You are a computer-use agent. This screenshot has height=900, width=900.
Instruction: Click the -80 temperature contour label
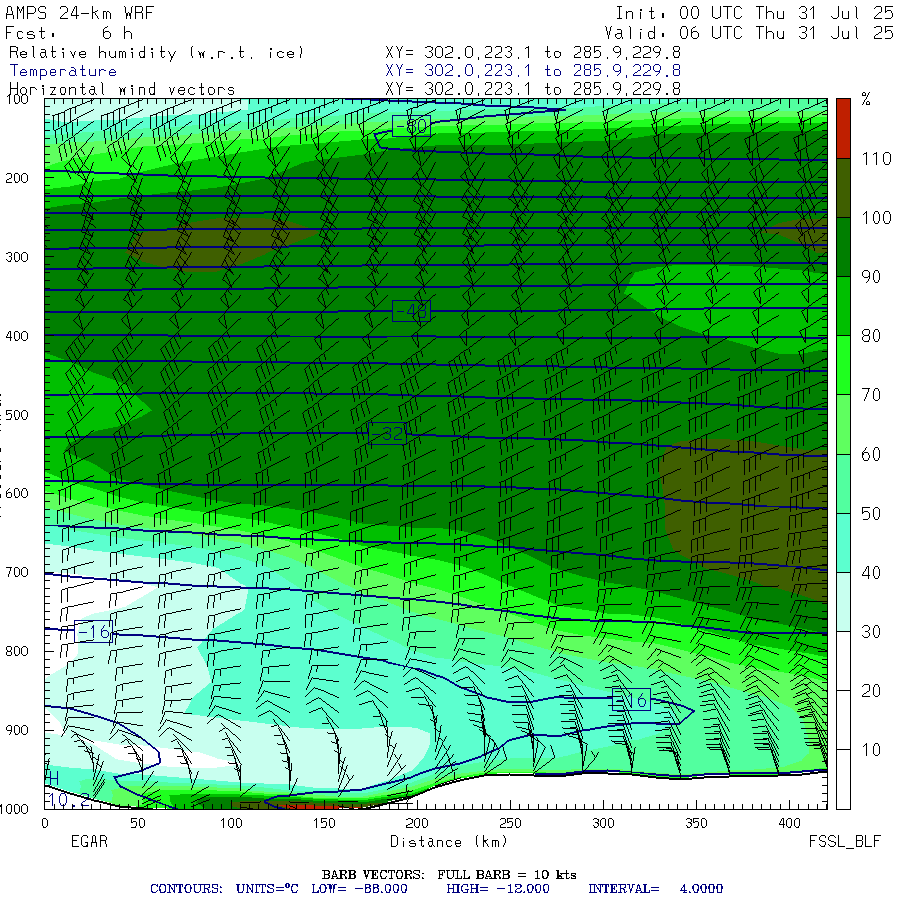click(412, 126)
